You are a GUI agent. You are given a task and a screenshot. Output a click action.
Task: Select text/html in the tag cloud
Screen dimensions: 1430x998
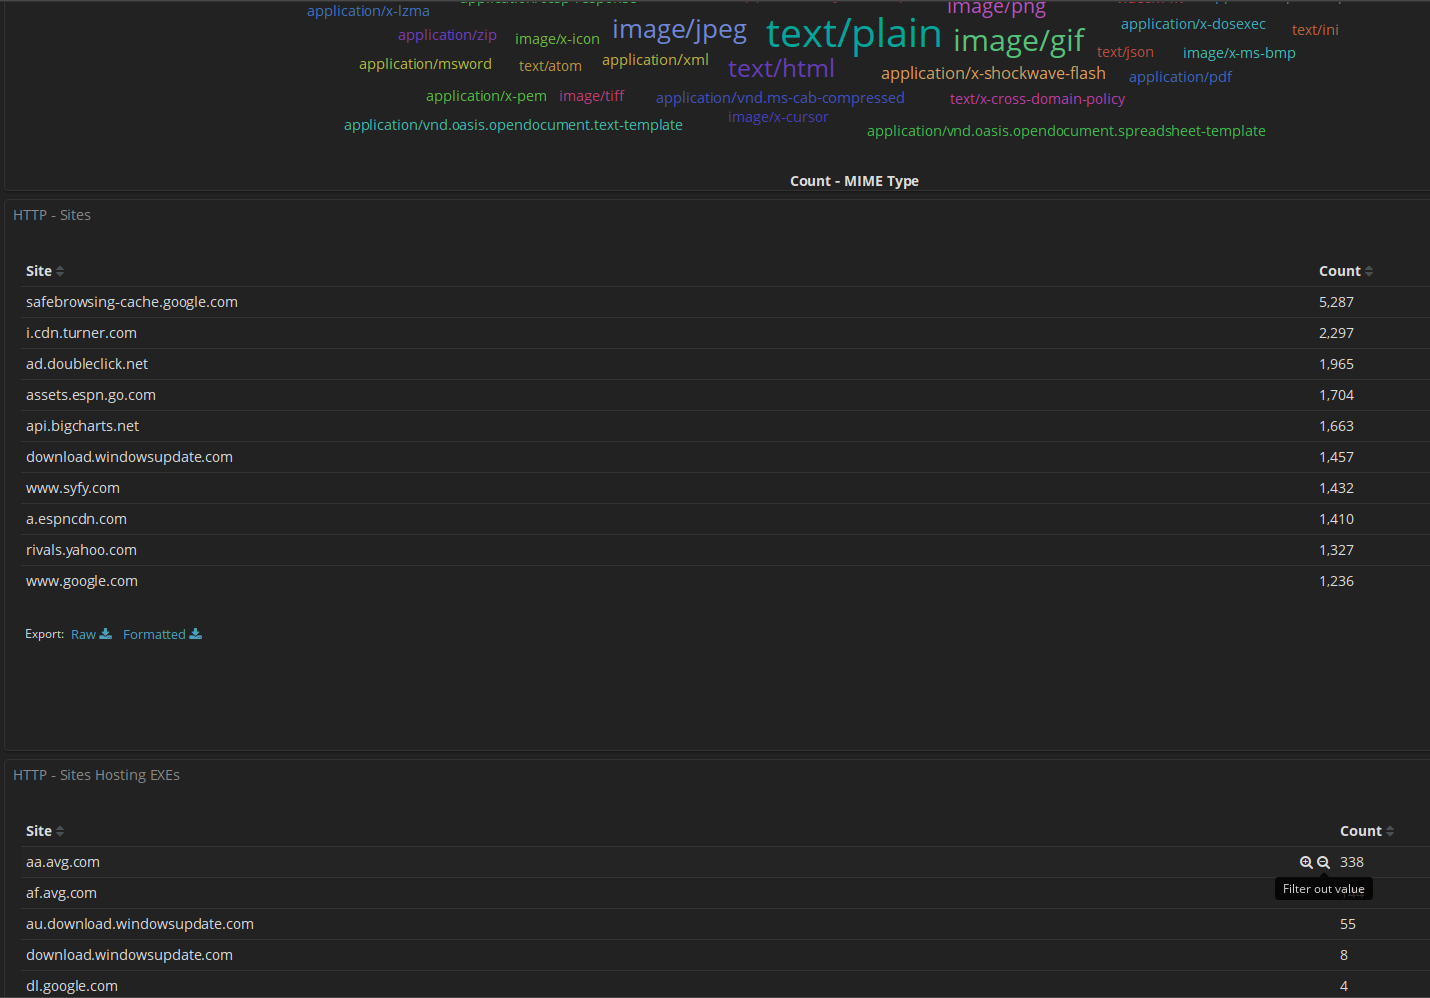[781, 68]
